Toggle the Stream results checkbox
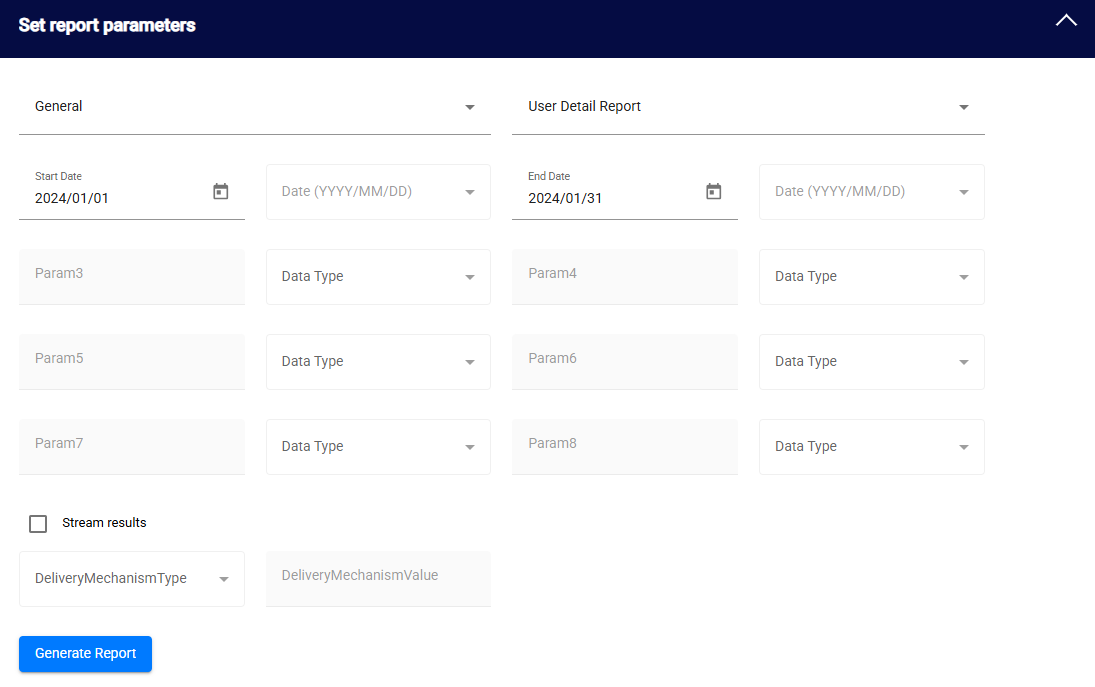 click(38, 524)
